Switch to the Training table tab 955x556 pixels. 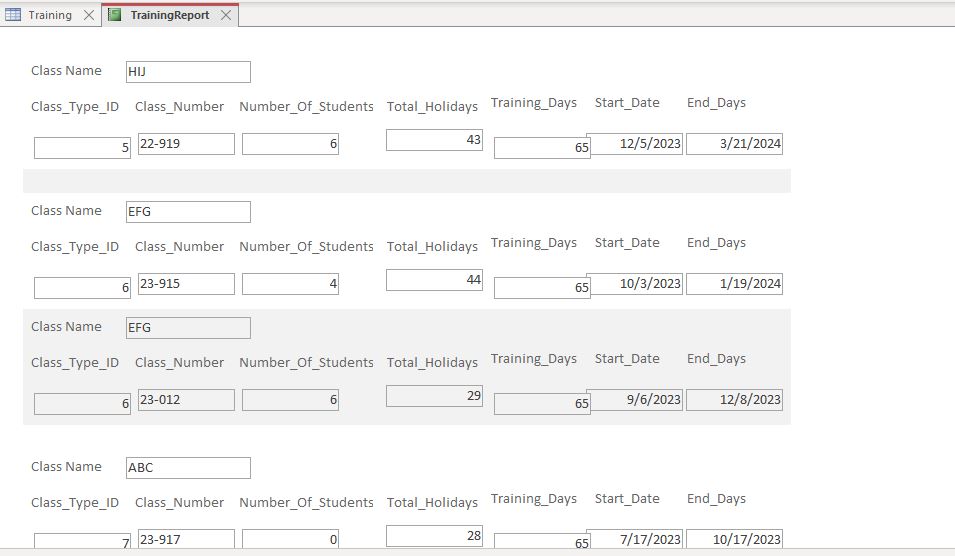point(50,15)
